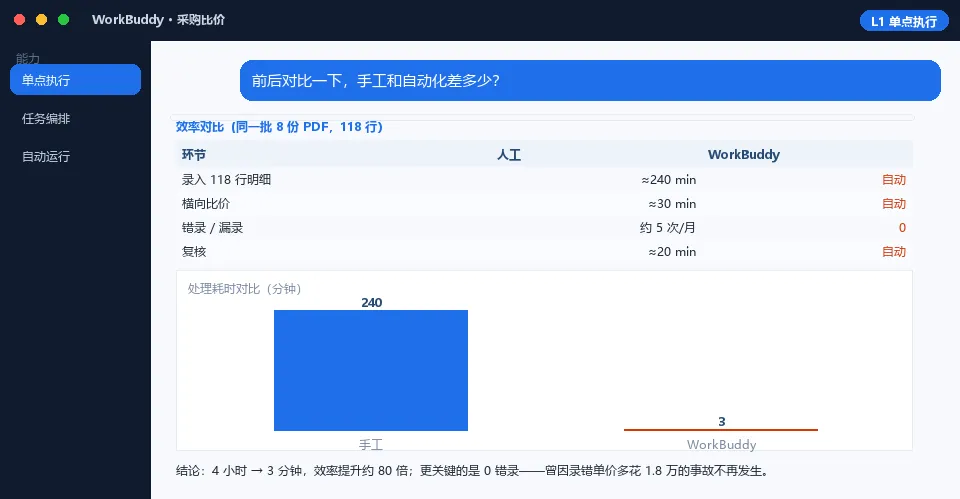
Task: Click the 约 5 次/月 cell
Action: 668,228
